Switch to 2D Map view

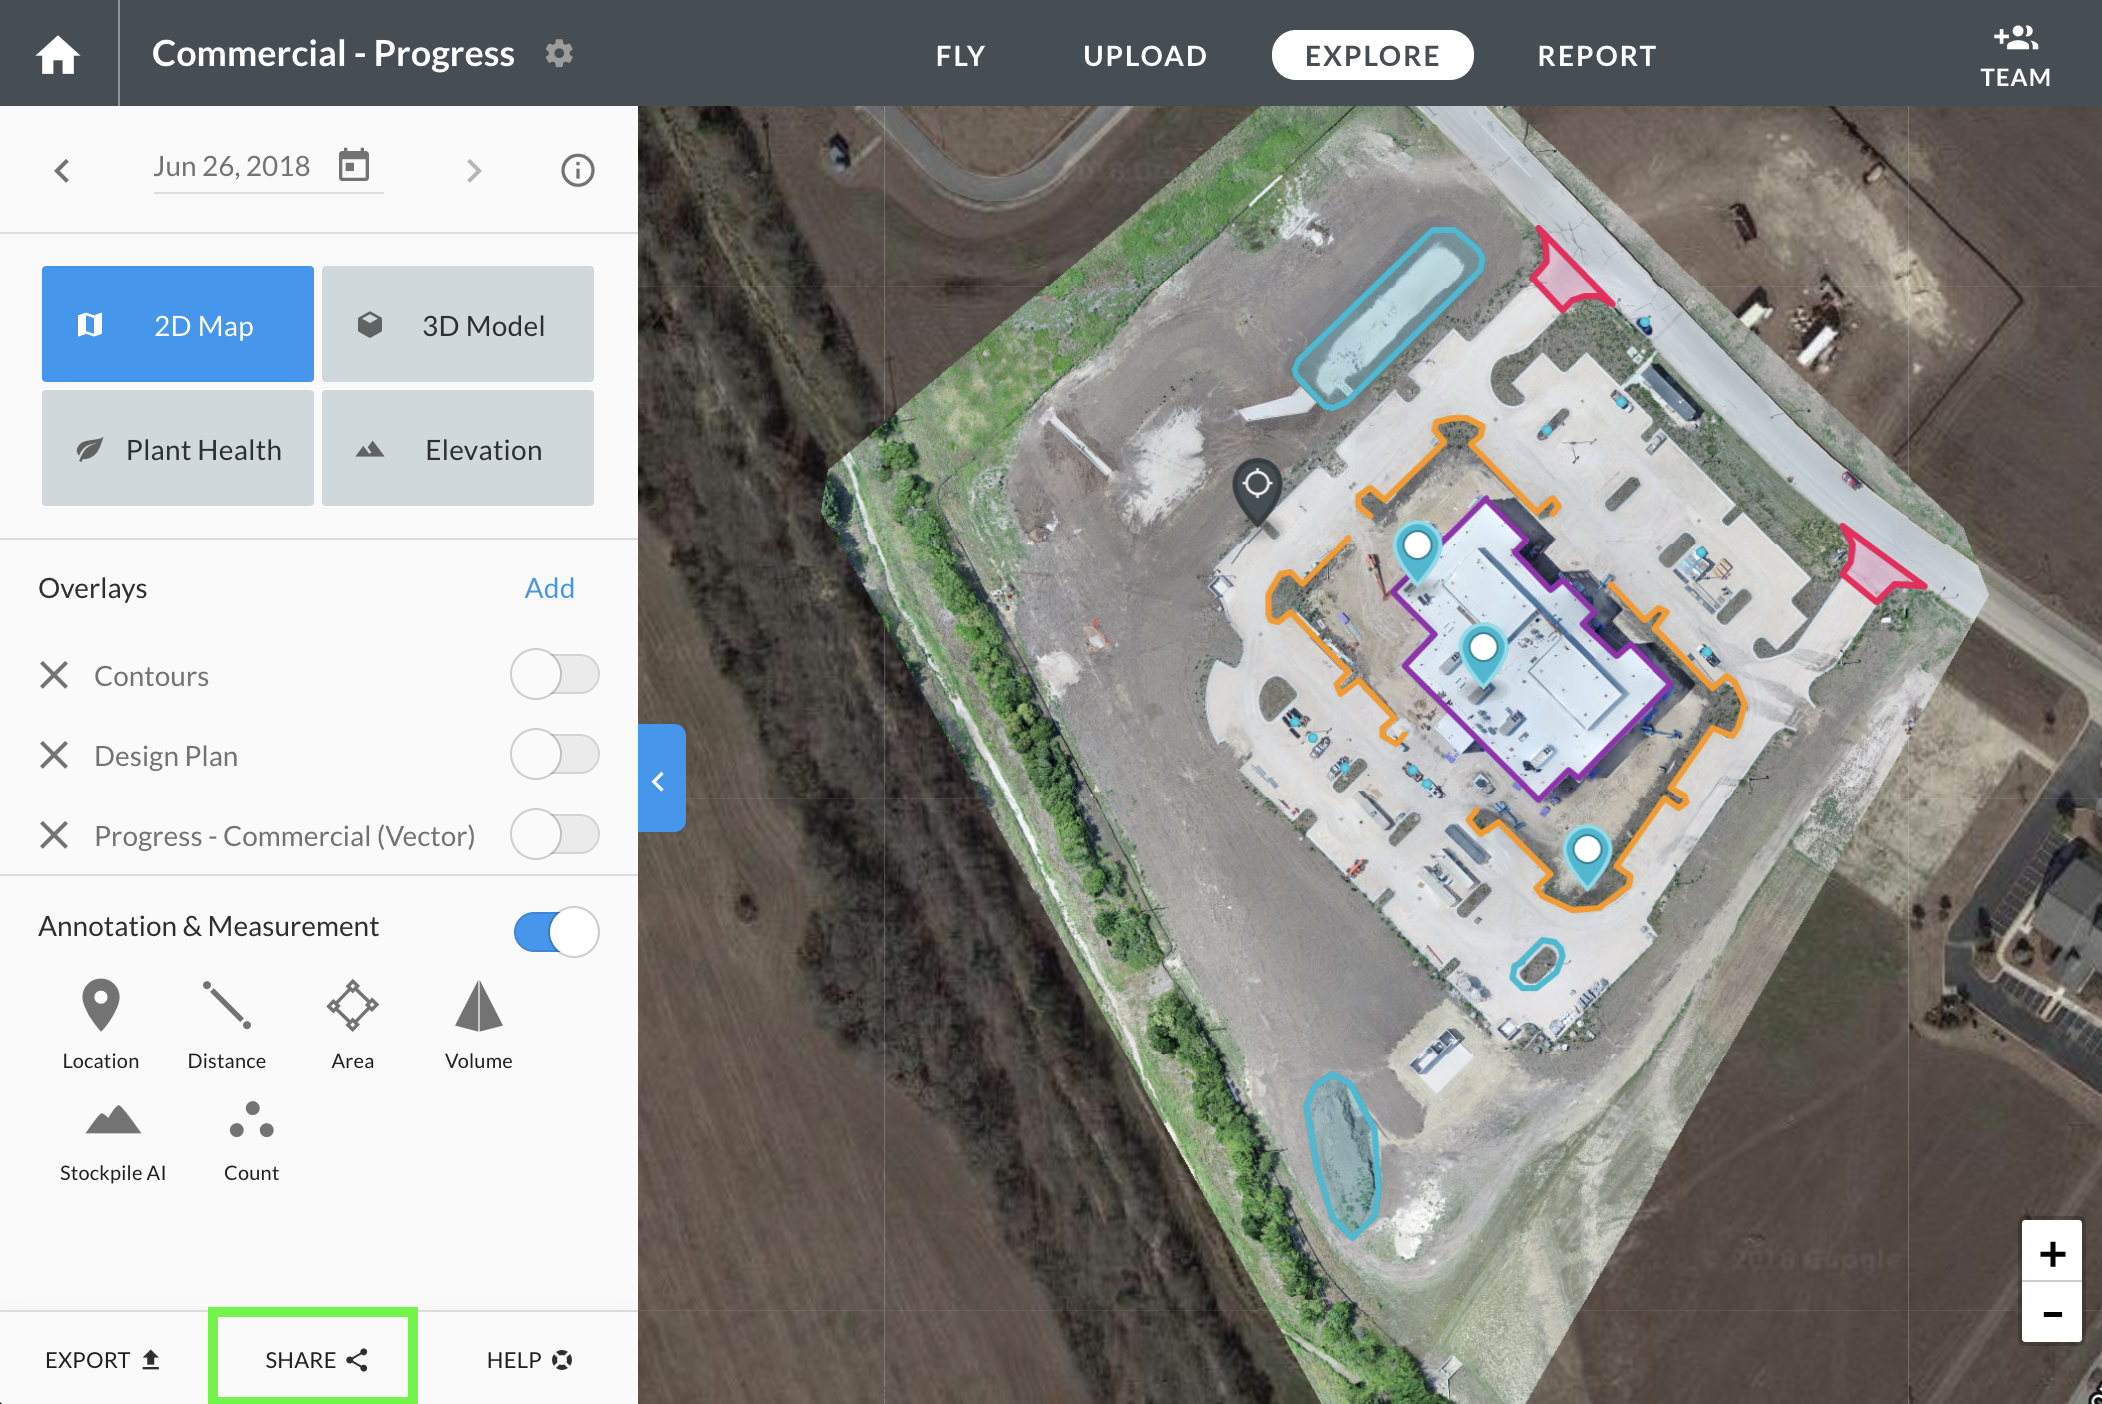pos(178,324)
